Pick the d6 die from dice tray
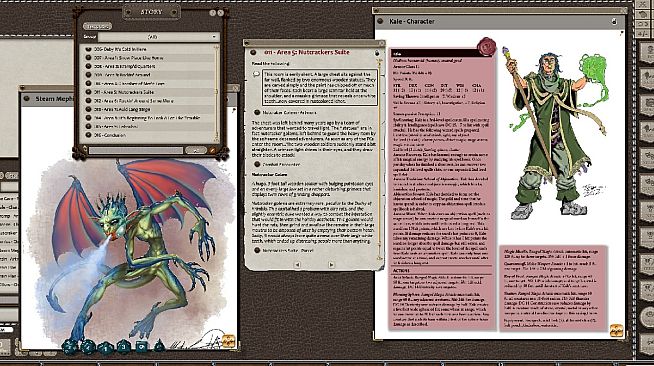This screenshot has height=366, width=654. [x=141, y=346]
